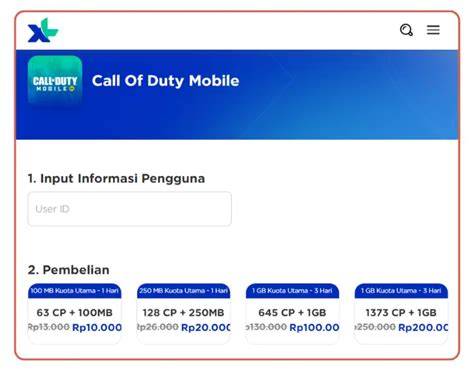Click the XL logo in the header
The width and height of the screenshot is (474, 372).
coord(43,30)
